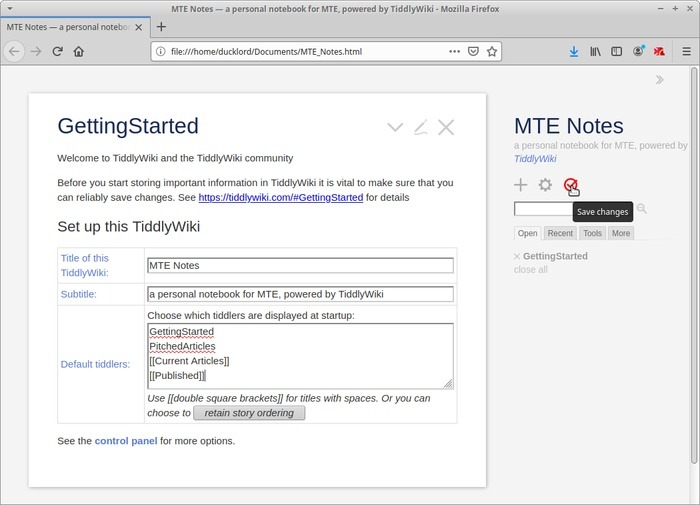Expand more actions chevron on GettingStarted tiddler
Screen dimensions: 700x505
click(395, 127)
